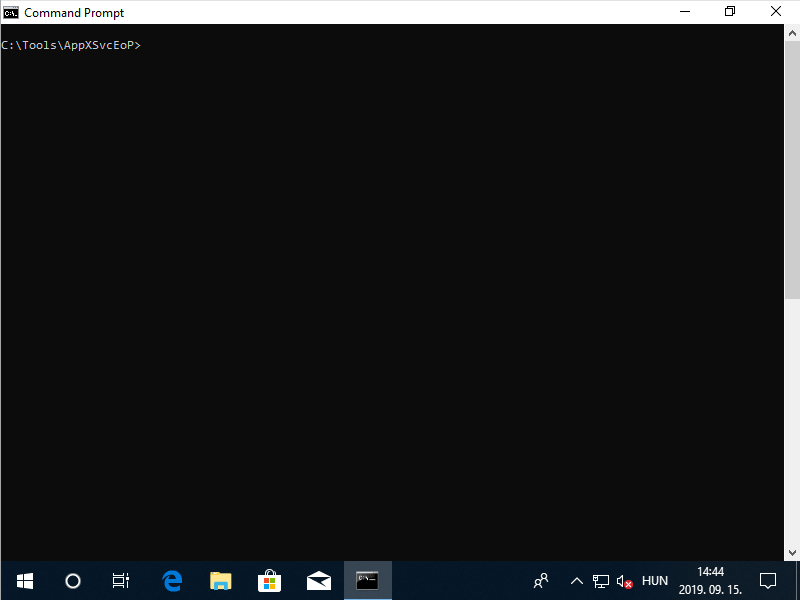Open the People tray icon
Image resolution: width=800 pixels, height=600 pixels.
point(541,581)
